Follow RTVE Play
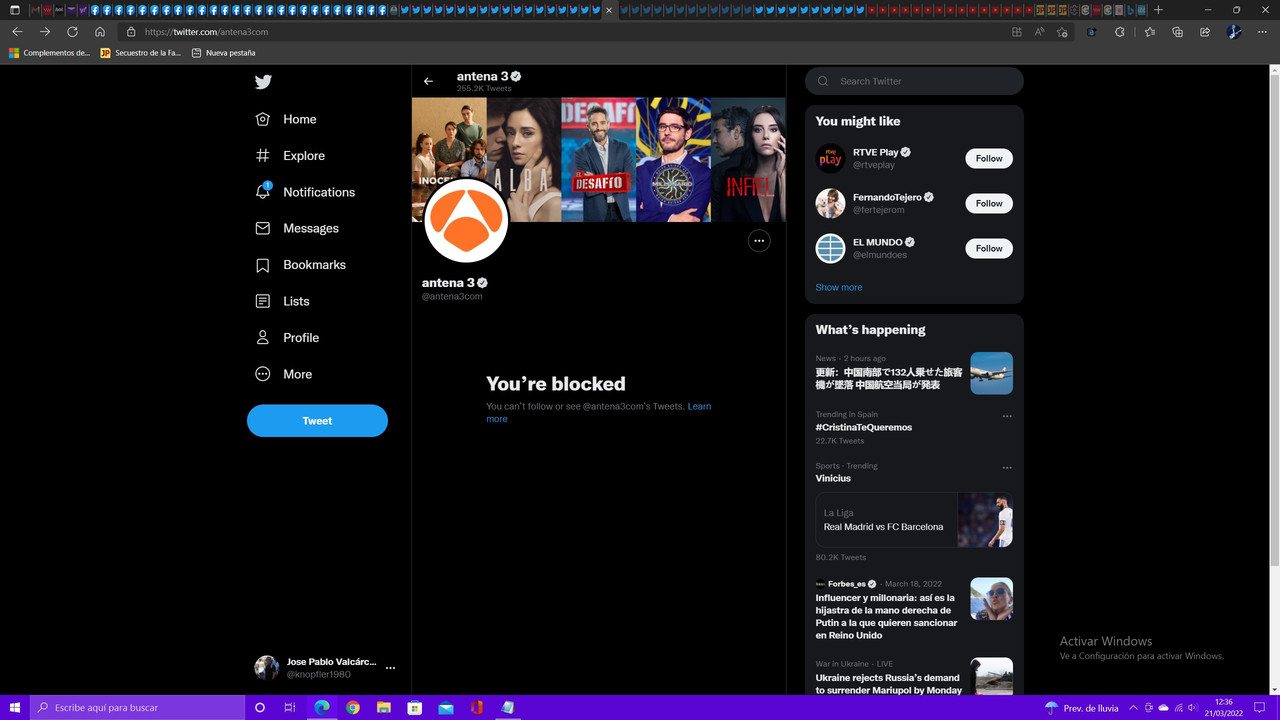1280x720 pixels. [989, 158]
